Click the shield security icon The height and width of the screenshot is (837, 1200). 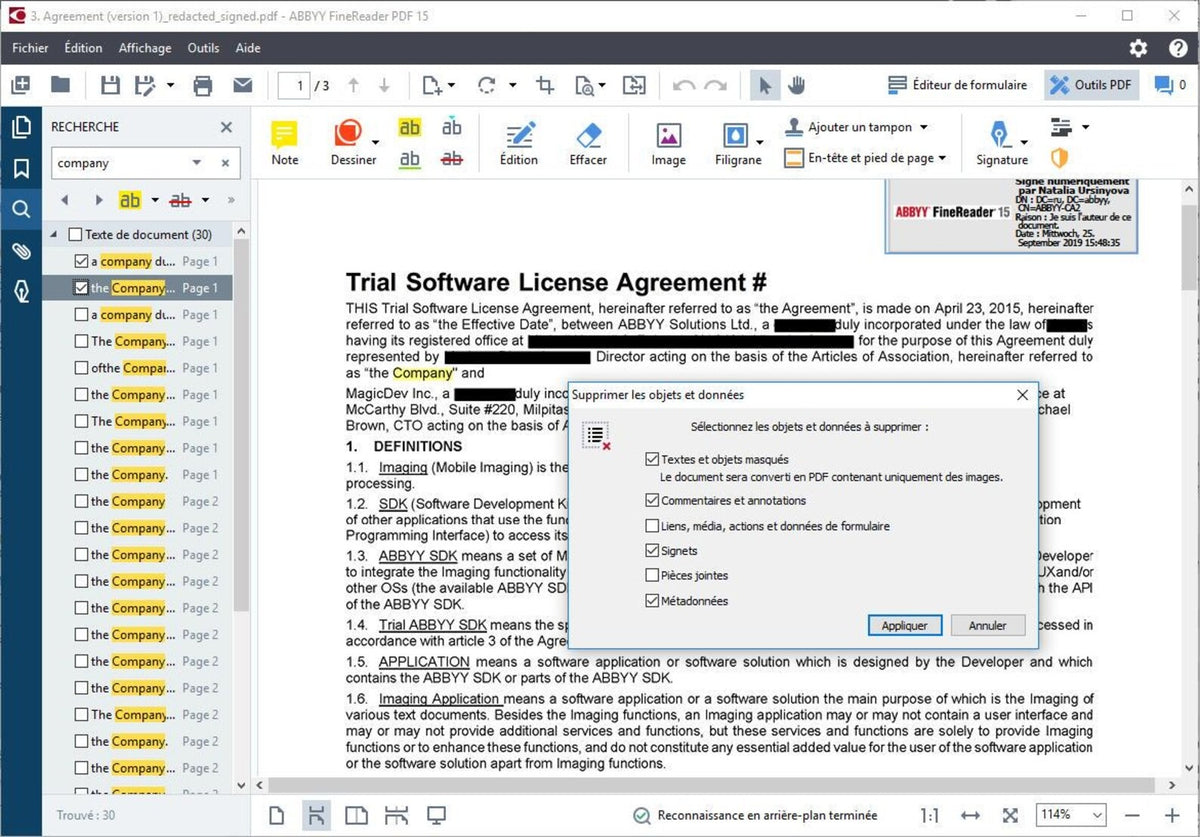[1059, 158]
